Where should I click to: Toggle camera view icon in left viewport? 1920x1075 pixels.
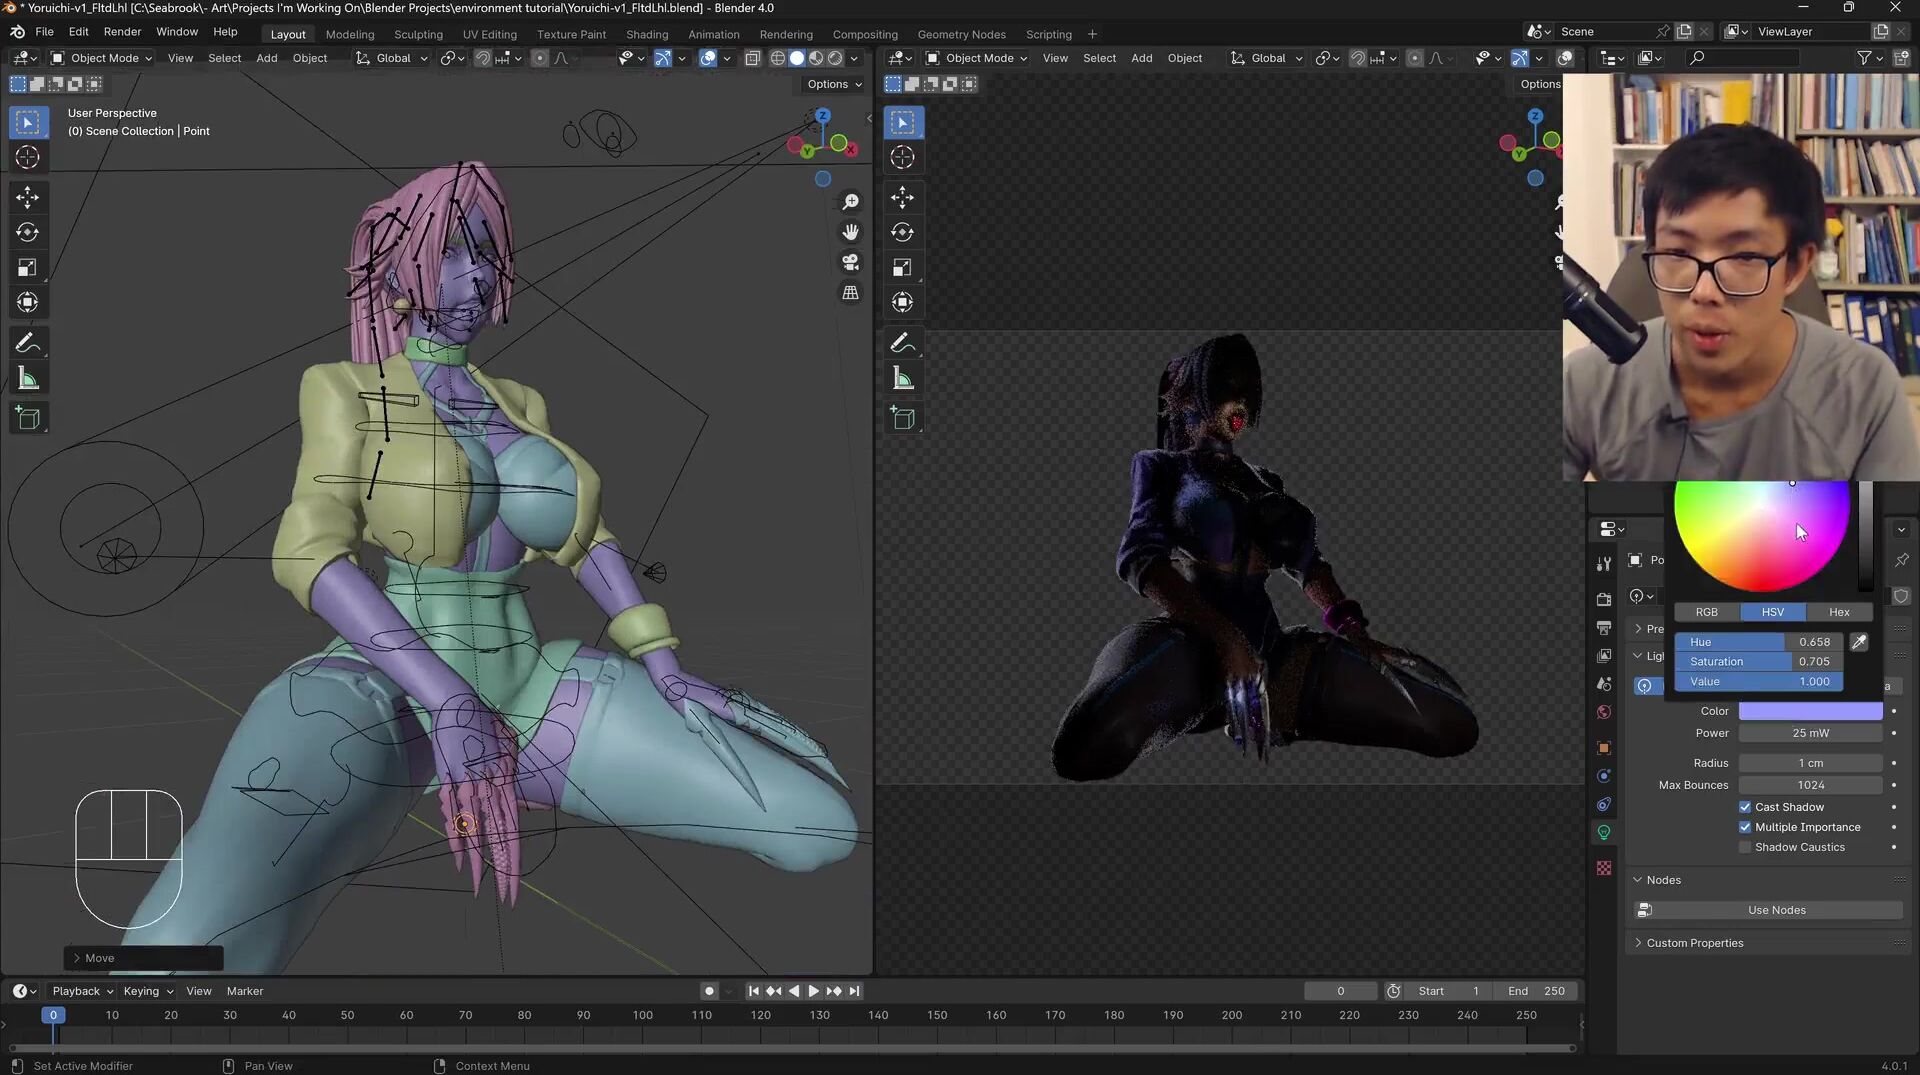tap(850, 262)
